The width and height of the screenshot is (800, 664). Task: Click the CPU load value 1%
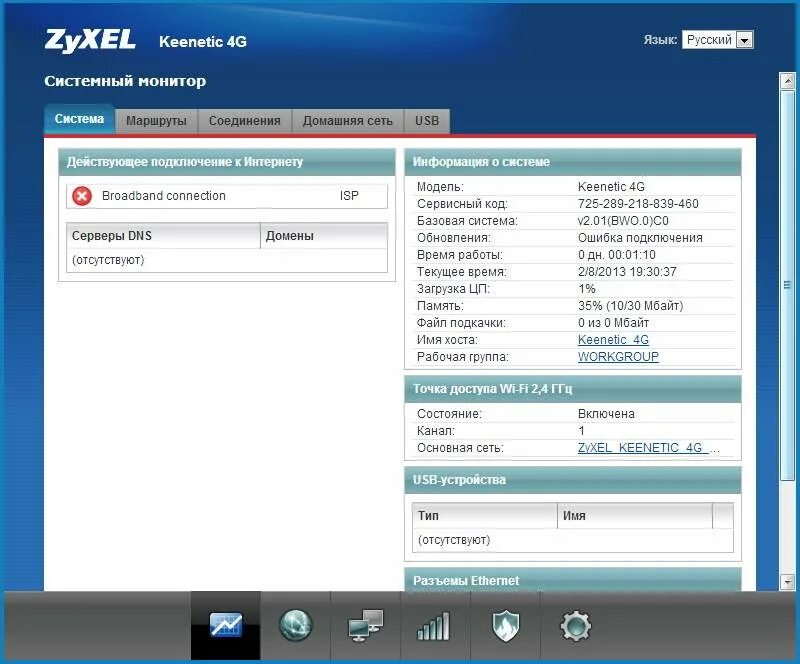(x=587, y=289)
